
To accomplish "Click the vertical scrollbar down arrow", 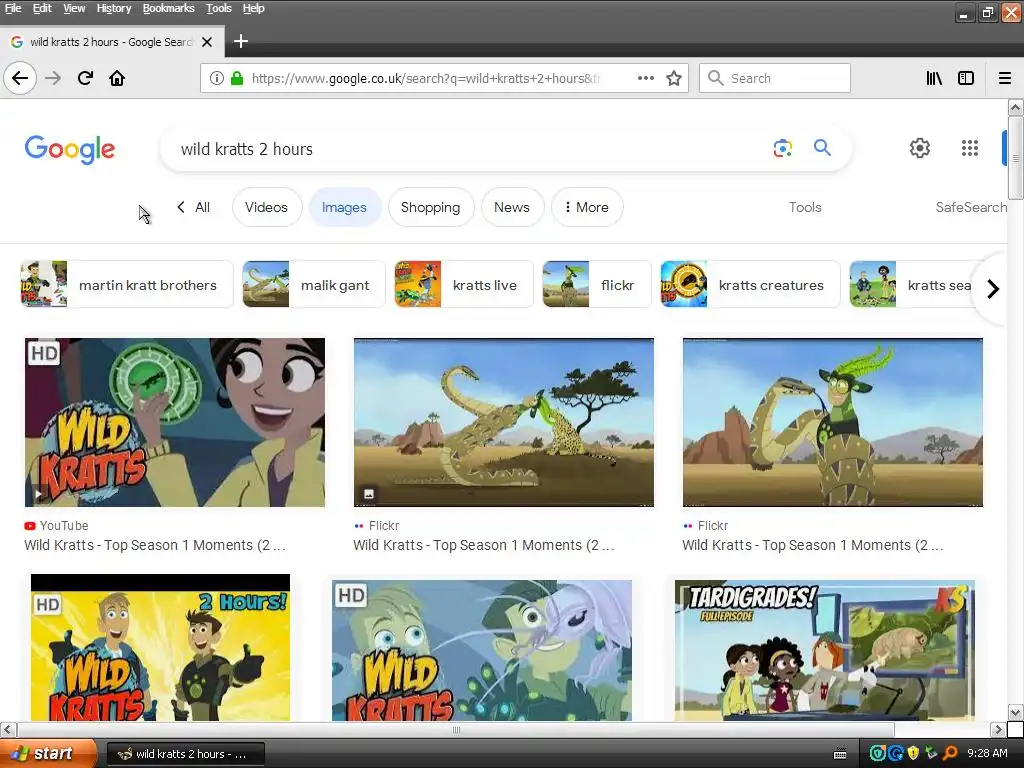I will click(1016, 712).
